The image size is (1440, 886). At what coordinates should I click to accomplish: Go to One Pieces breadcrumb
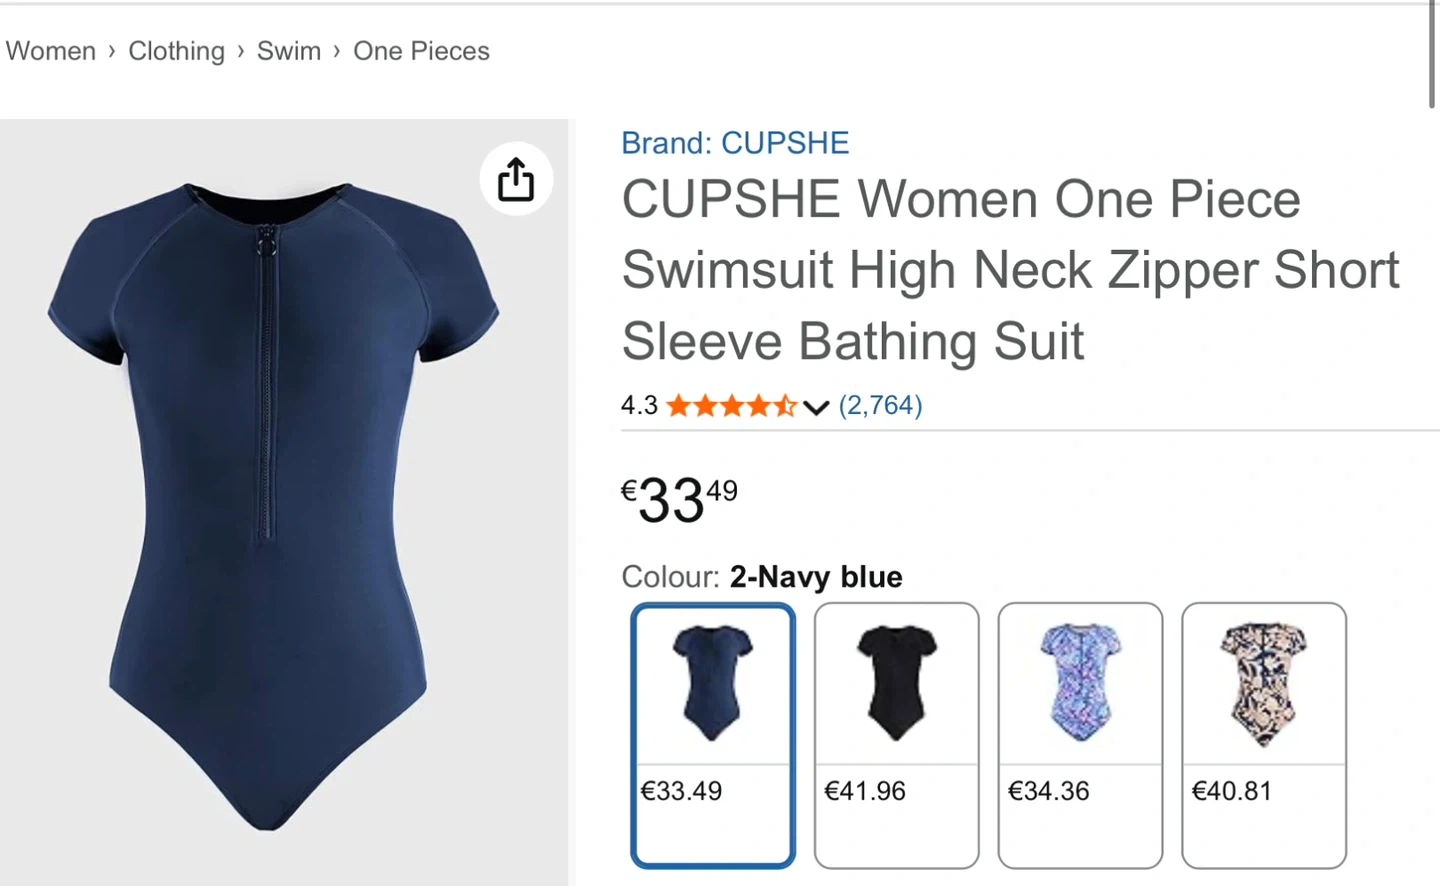tap(421, 51)
